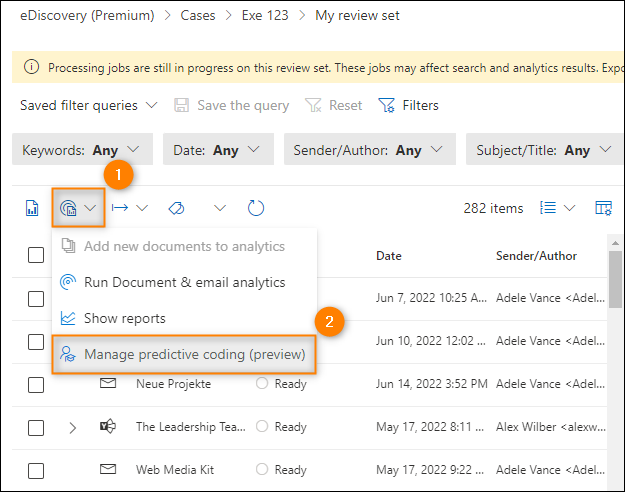
Task: Open the customize columns icon
Action: pyautogui.click(x=603, y=208)
